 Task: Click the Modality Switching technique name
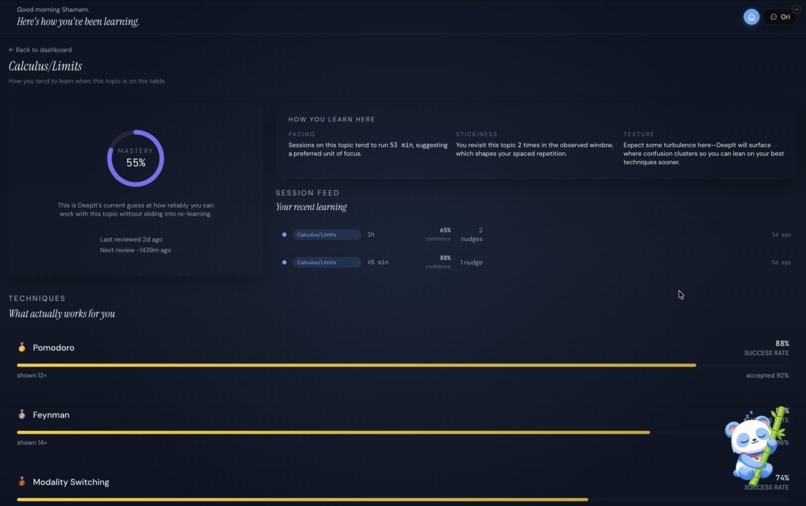click(x=71, y=482)
